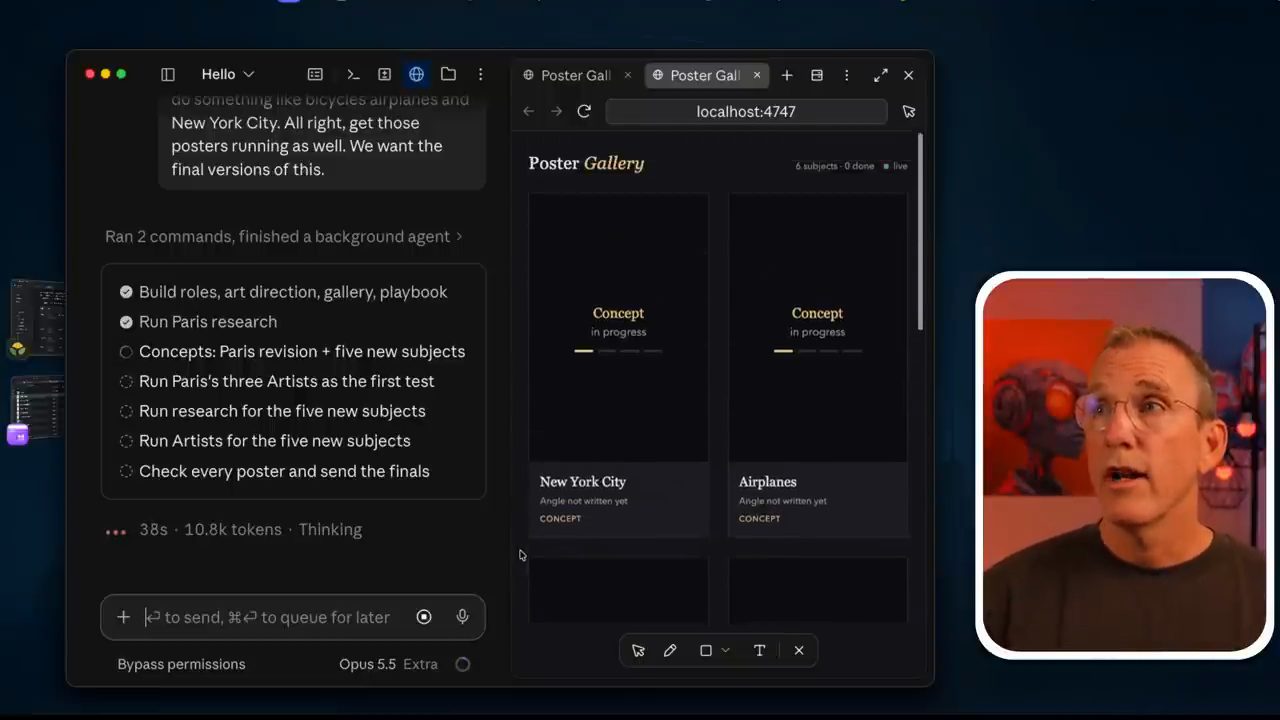Click the gallery page scrollbar
1280x720 pixels.
click(920, 232)
